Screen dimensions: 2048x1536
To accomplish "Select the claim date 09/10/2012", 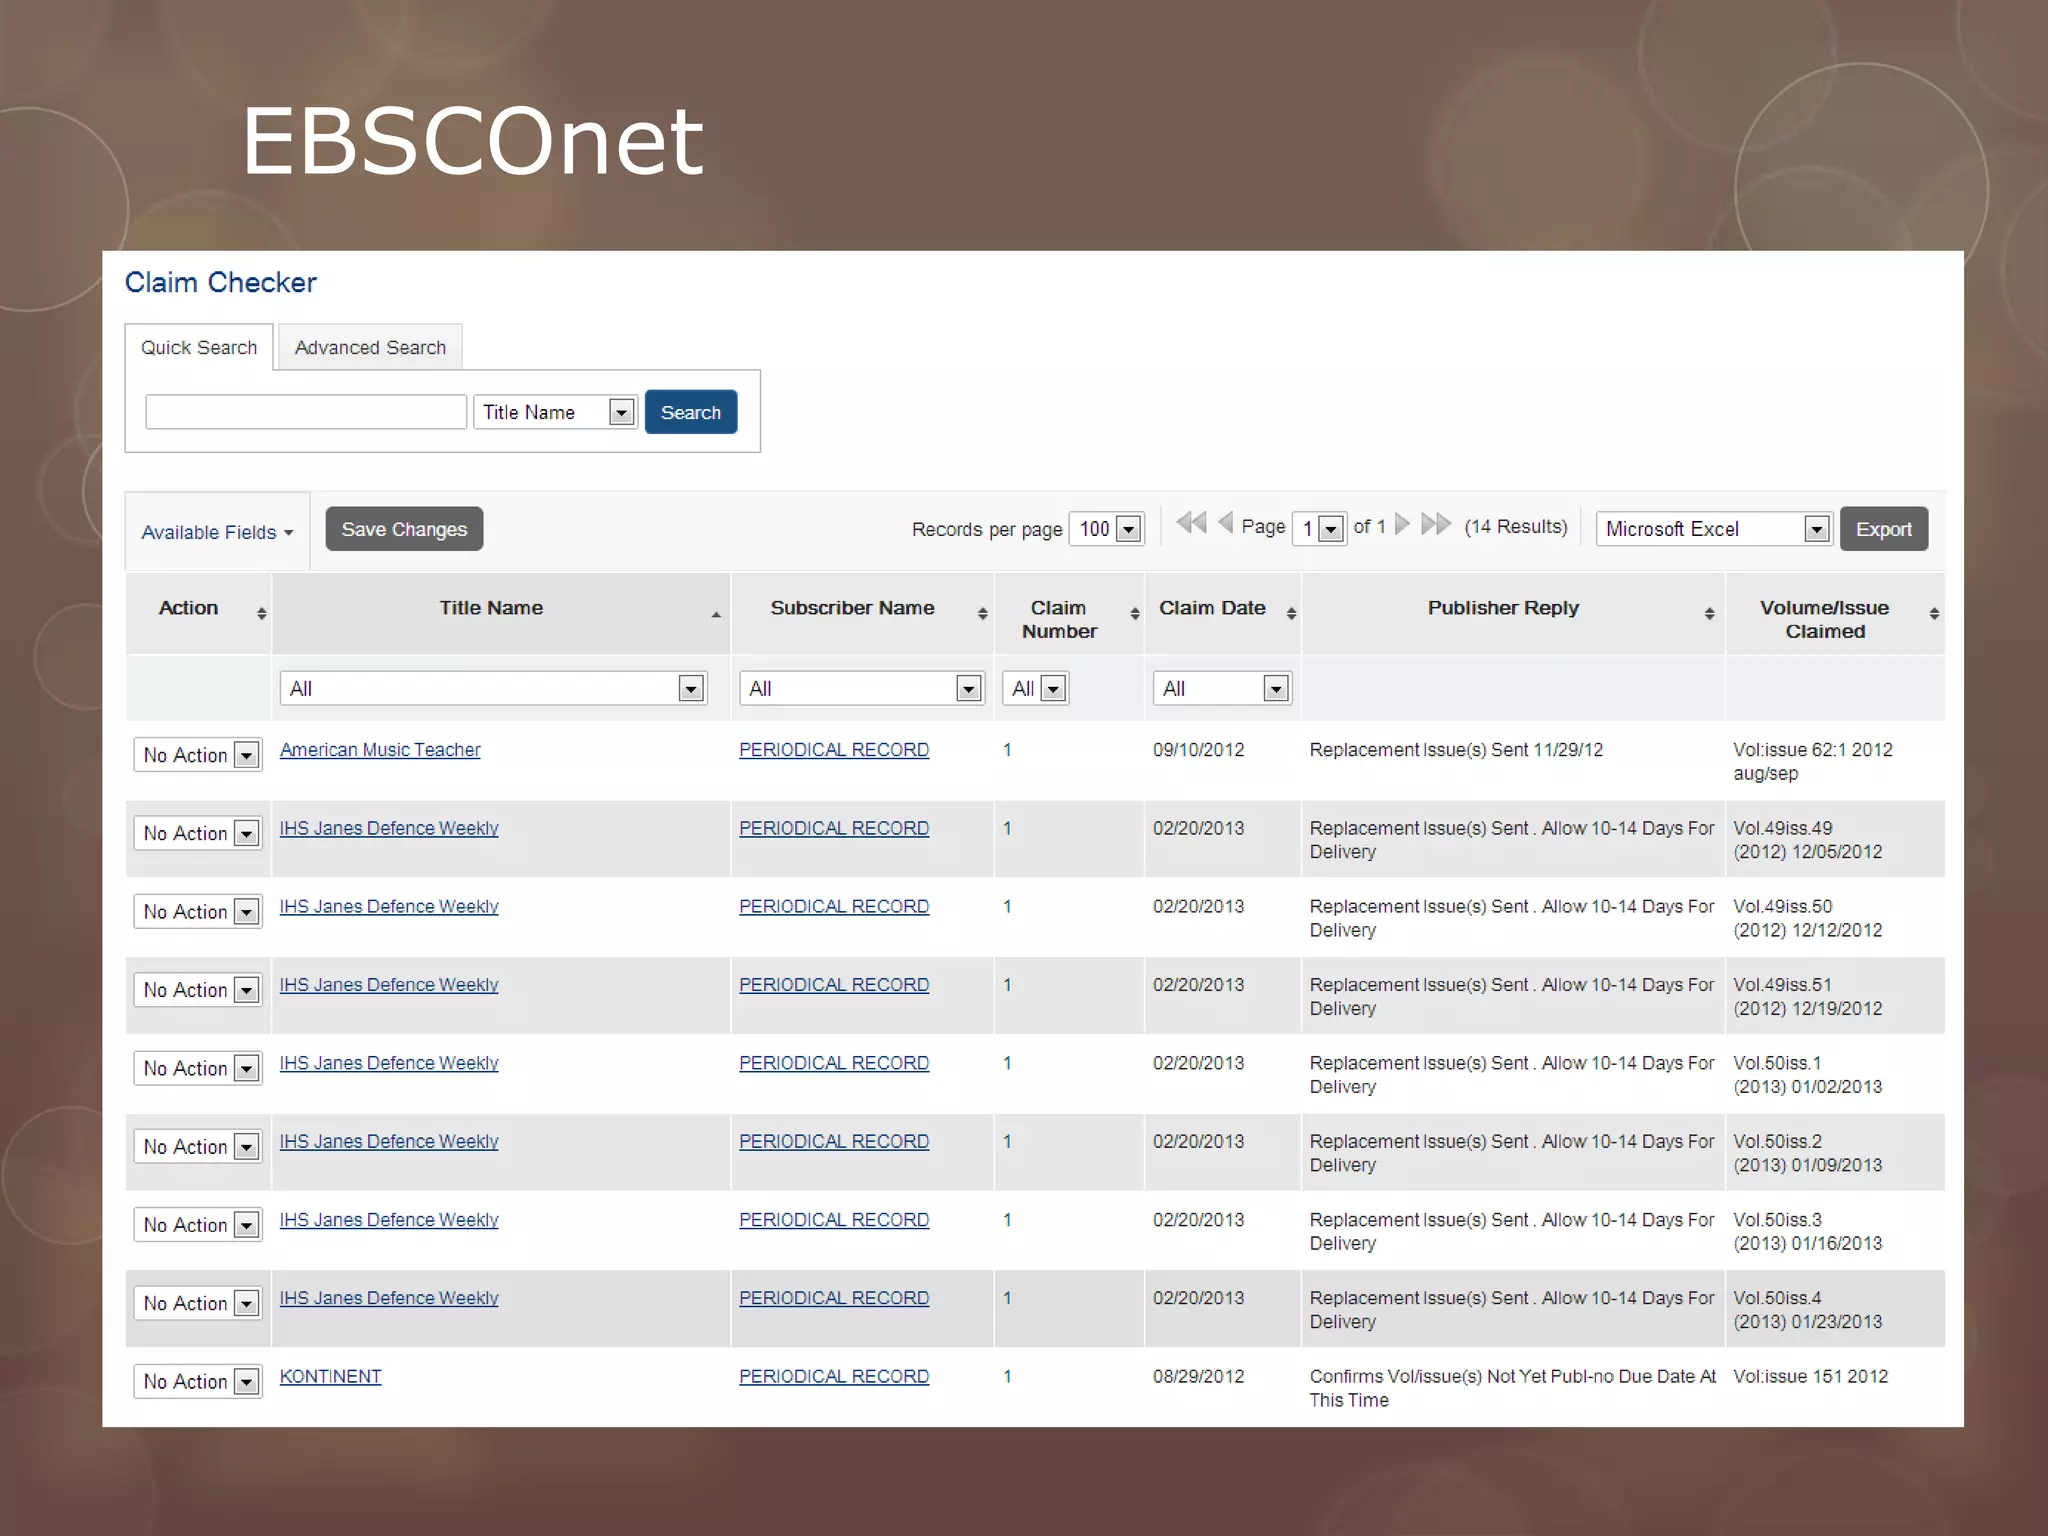I will pos(1198,750).
